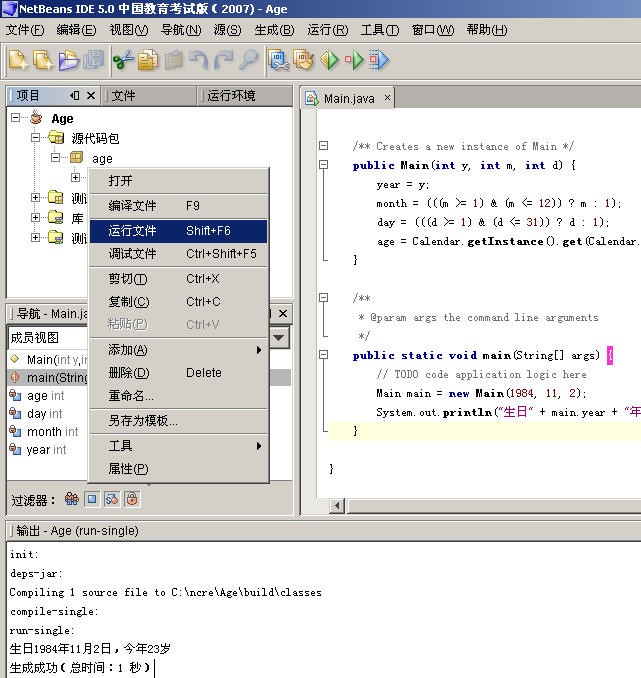Choose 属性(P) in context menu

(x=179, y=469)
